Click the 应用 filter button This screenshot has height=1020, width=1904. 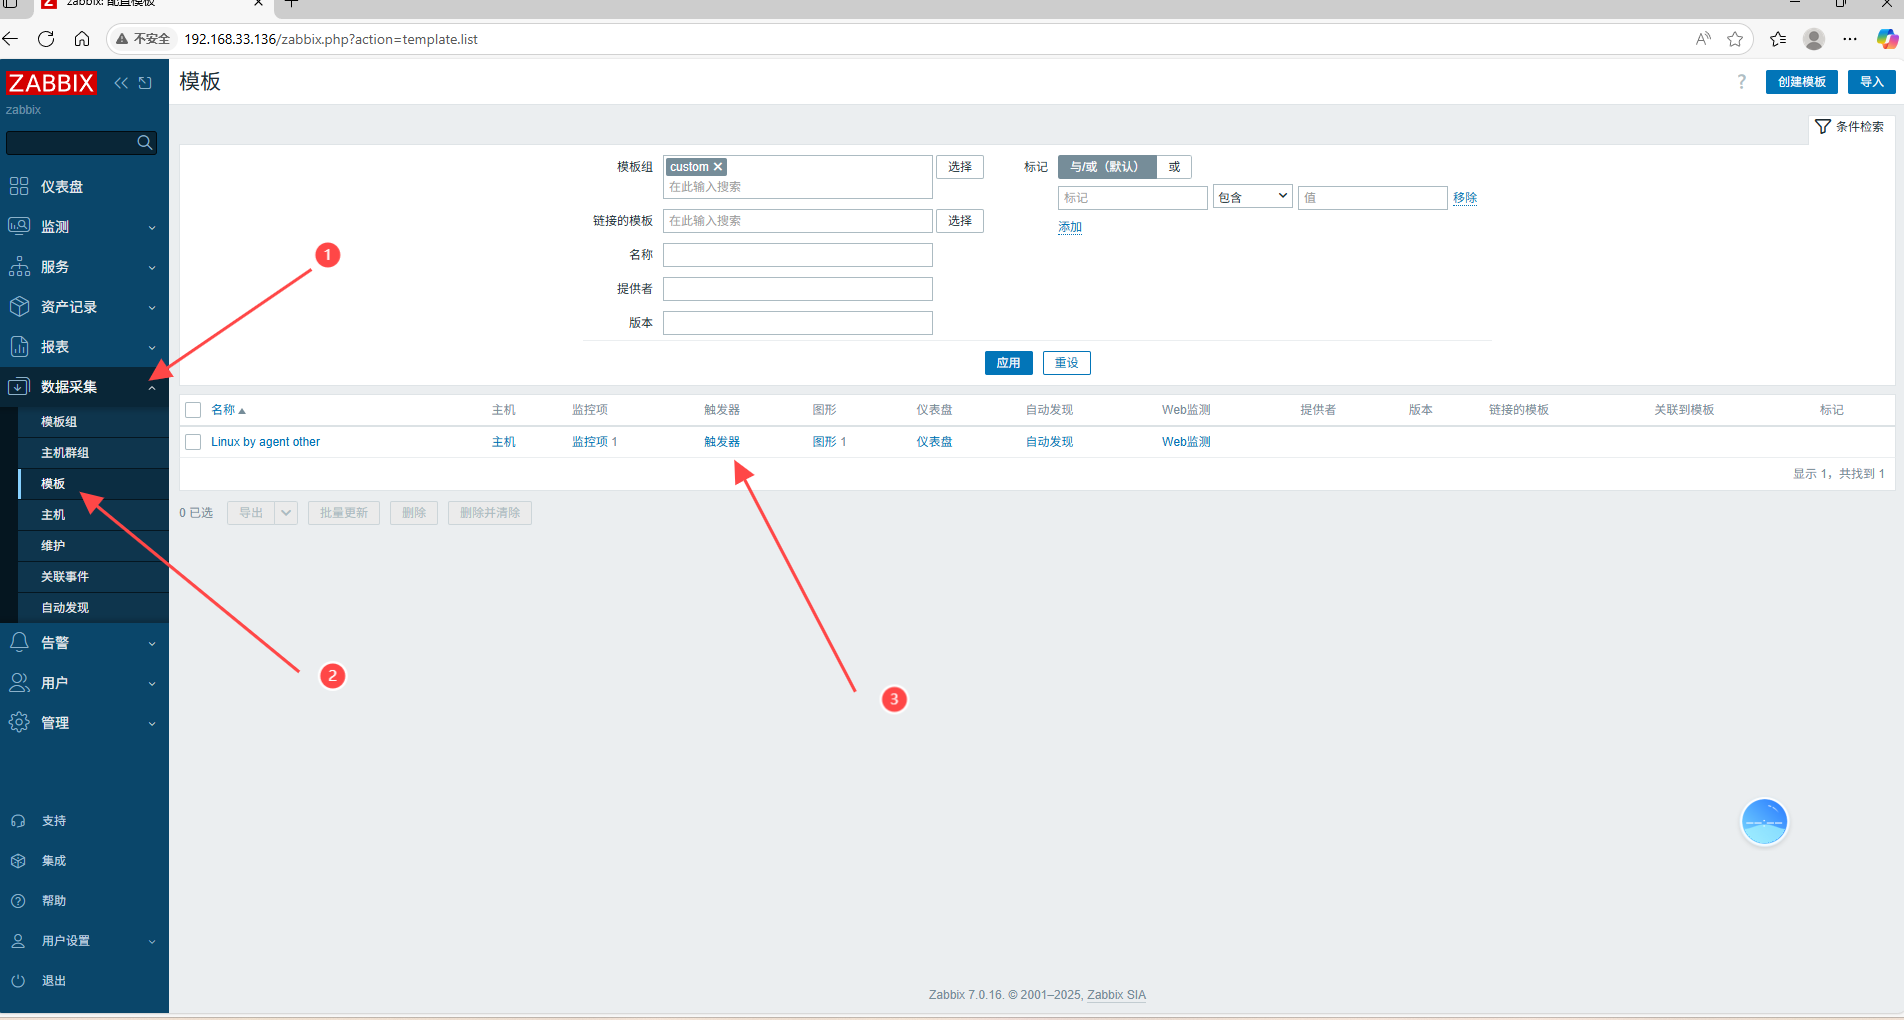(1008, 363)
